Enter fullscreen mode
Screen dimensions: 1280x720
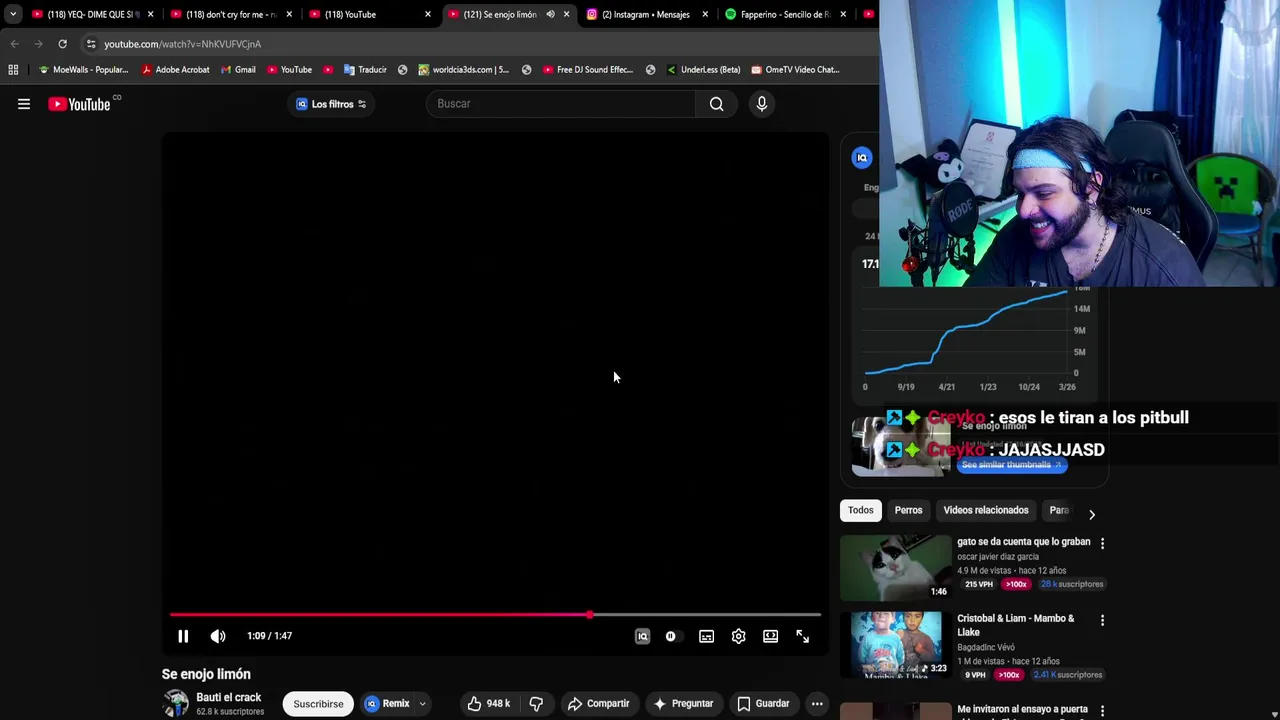pos(802,636)
